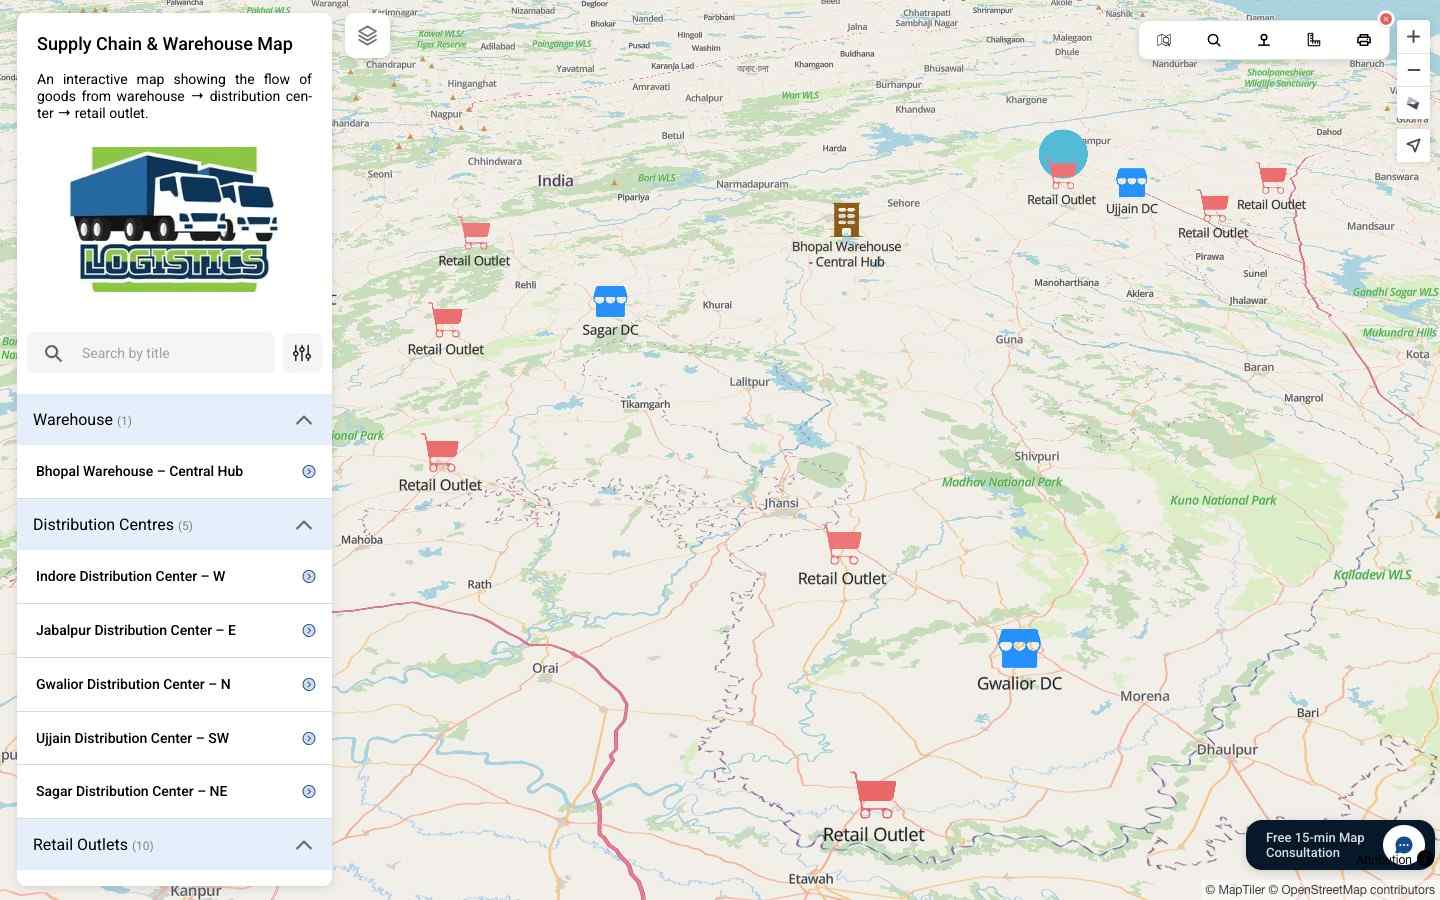1440x900 pixels.
Task: Collapse the Distribution Centres section
Action: 304,525
